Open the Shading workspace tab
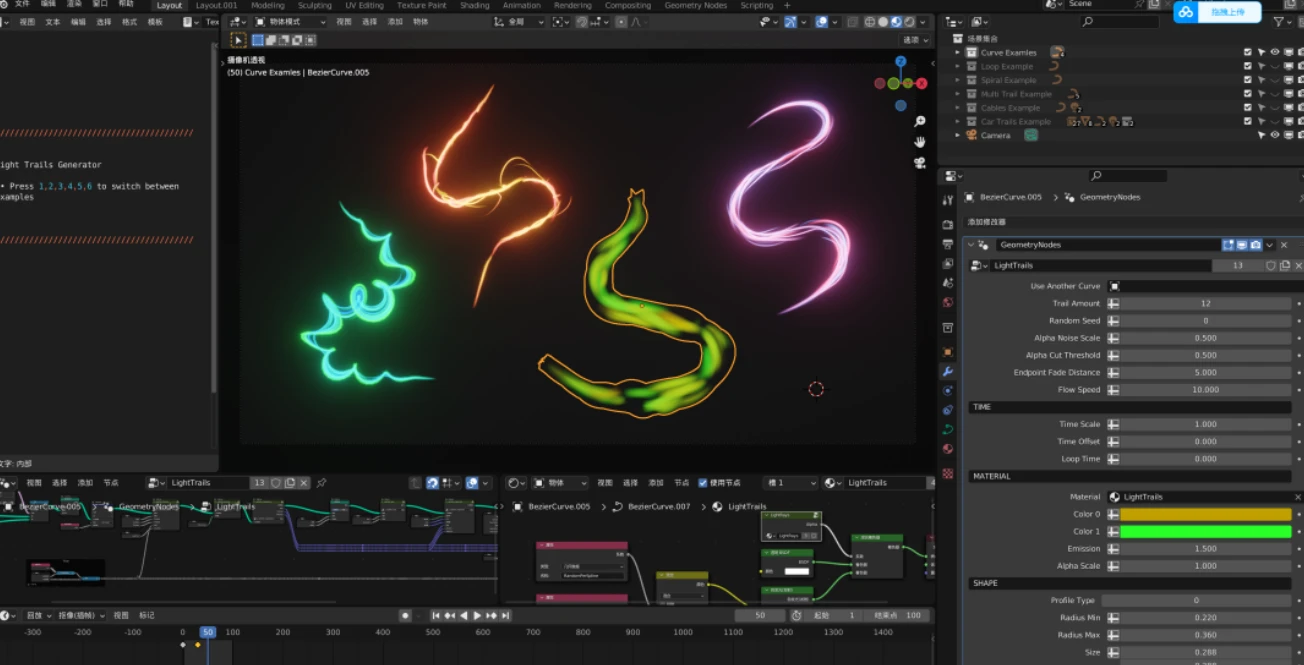 (474, 5)
